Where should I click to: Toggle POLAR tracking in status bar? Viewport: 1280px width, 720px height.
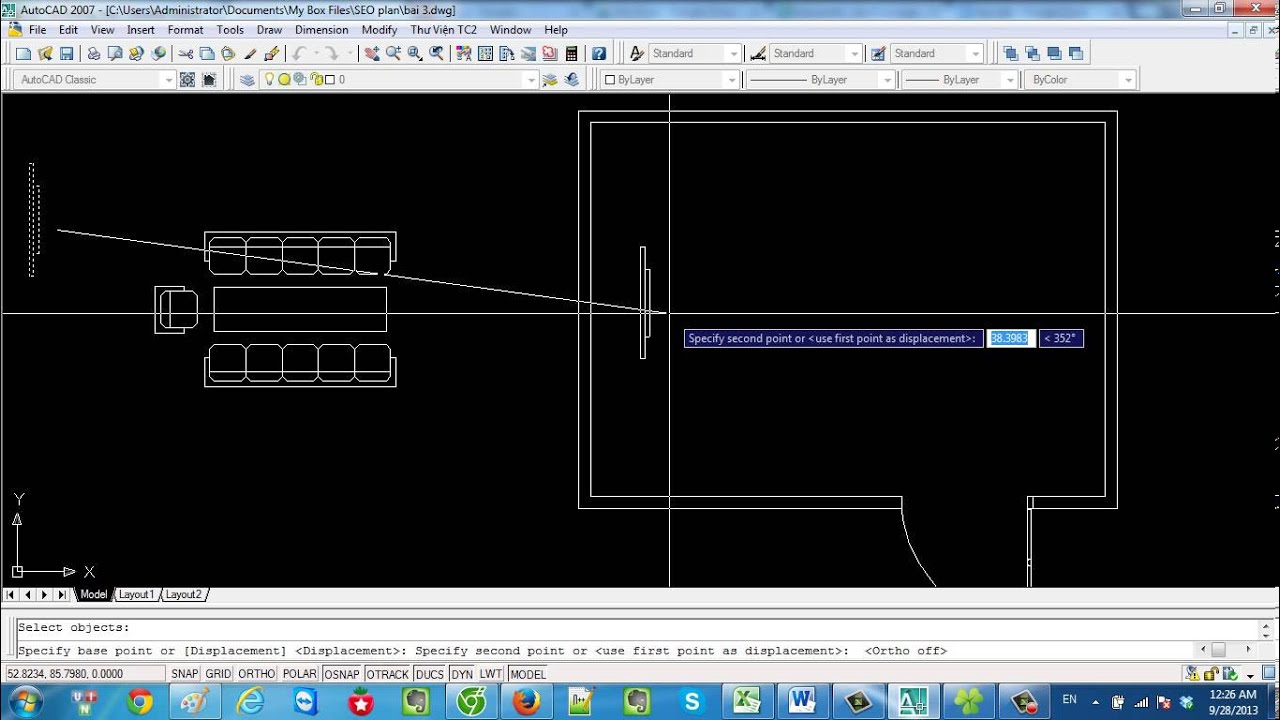pyautogui.click(x=300, y=674)
